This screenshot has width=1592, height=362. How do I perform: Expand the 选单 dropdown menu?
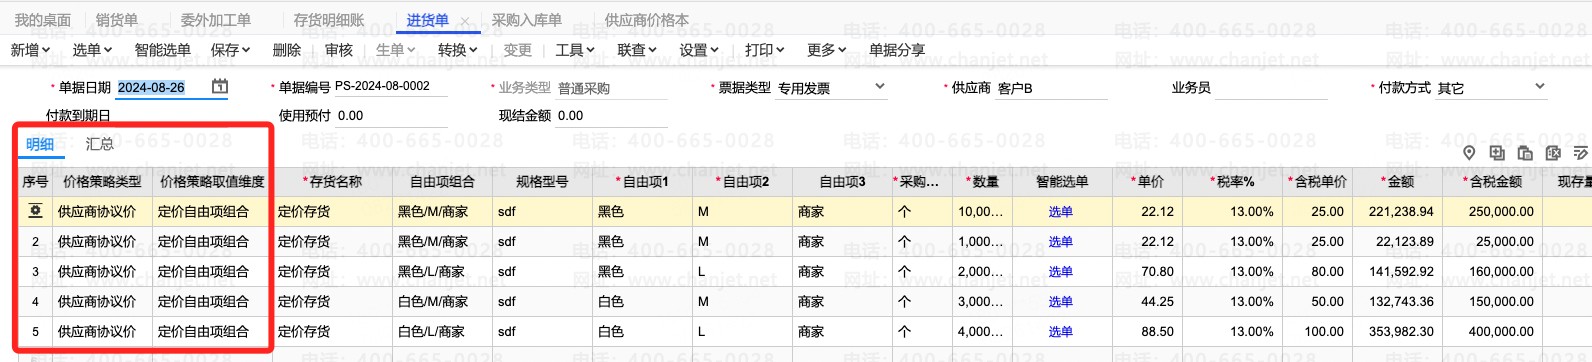pos(92,50)
